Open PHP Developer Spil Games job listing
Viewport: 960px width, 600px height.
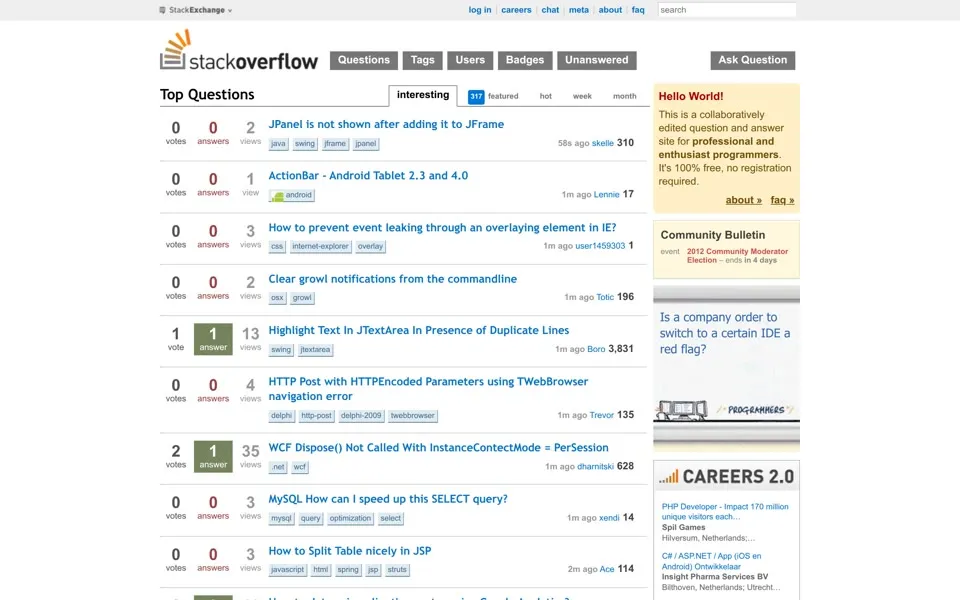tap(725, 512)
